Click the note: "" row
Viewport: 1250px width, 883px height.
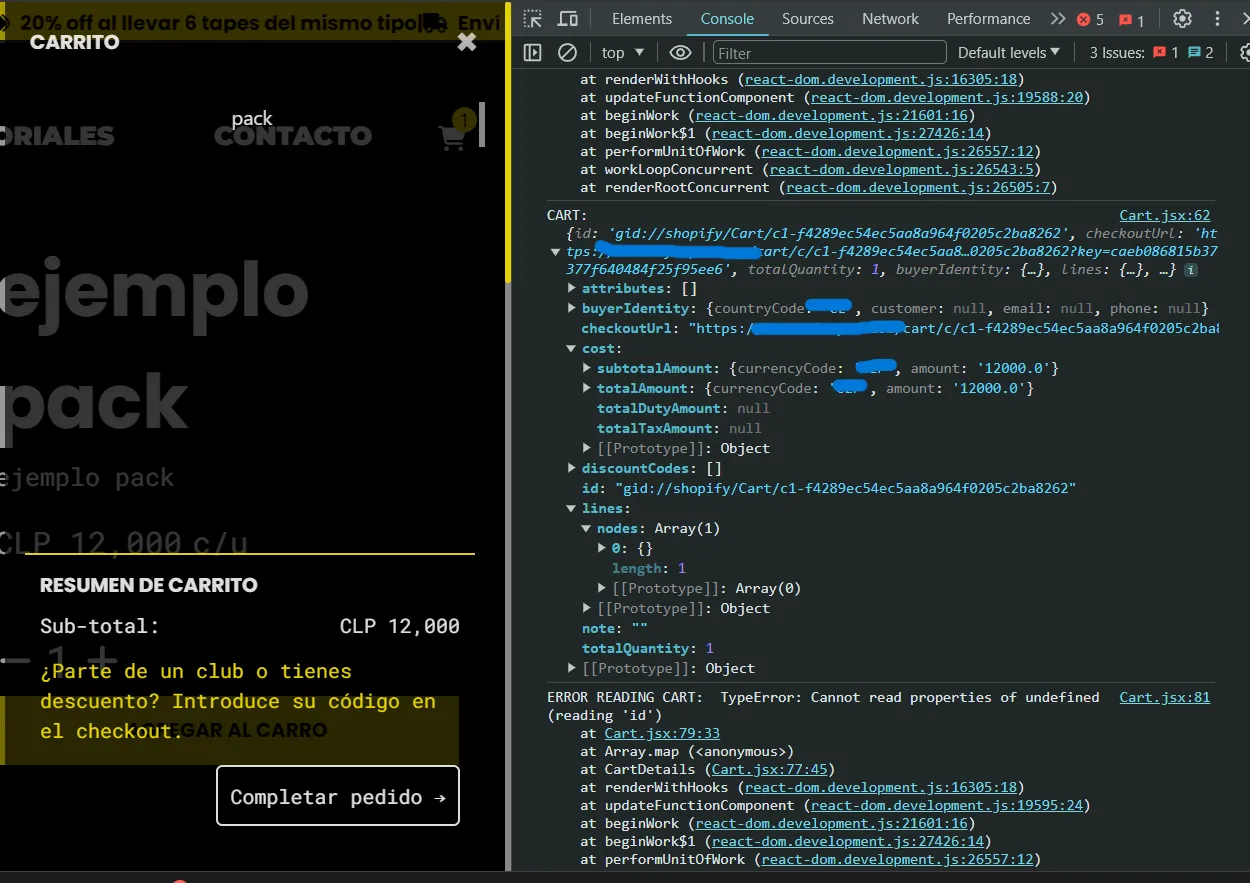[615, 629]
